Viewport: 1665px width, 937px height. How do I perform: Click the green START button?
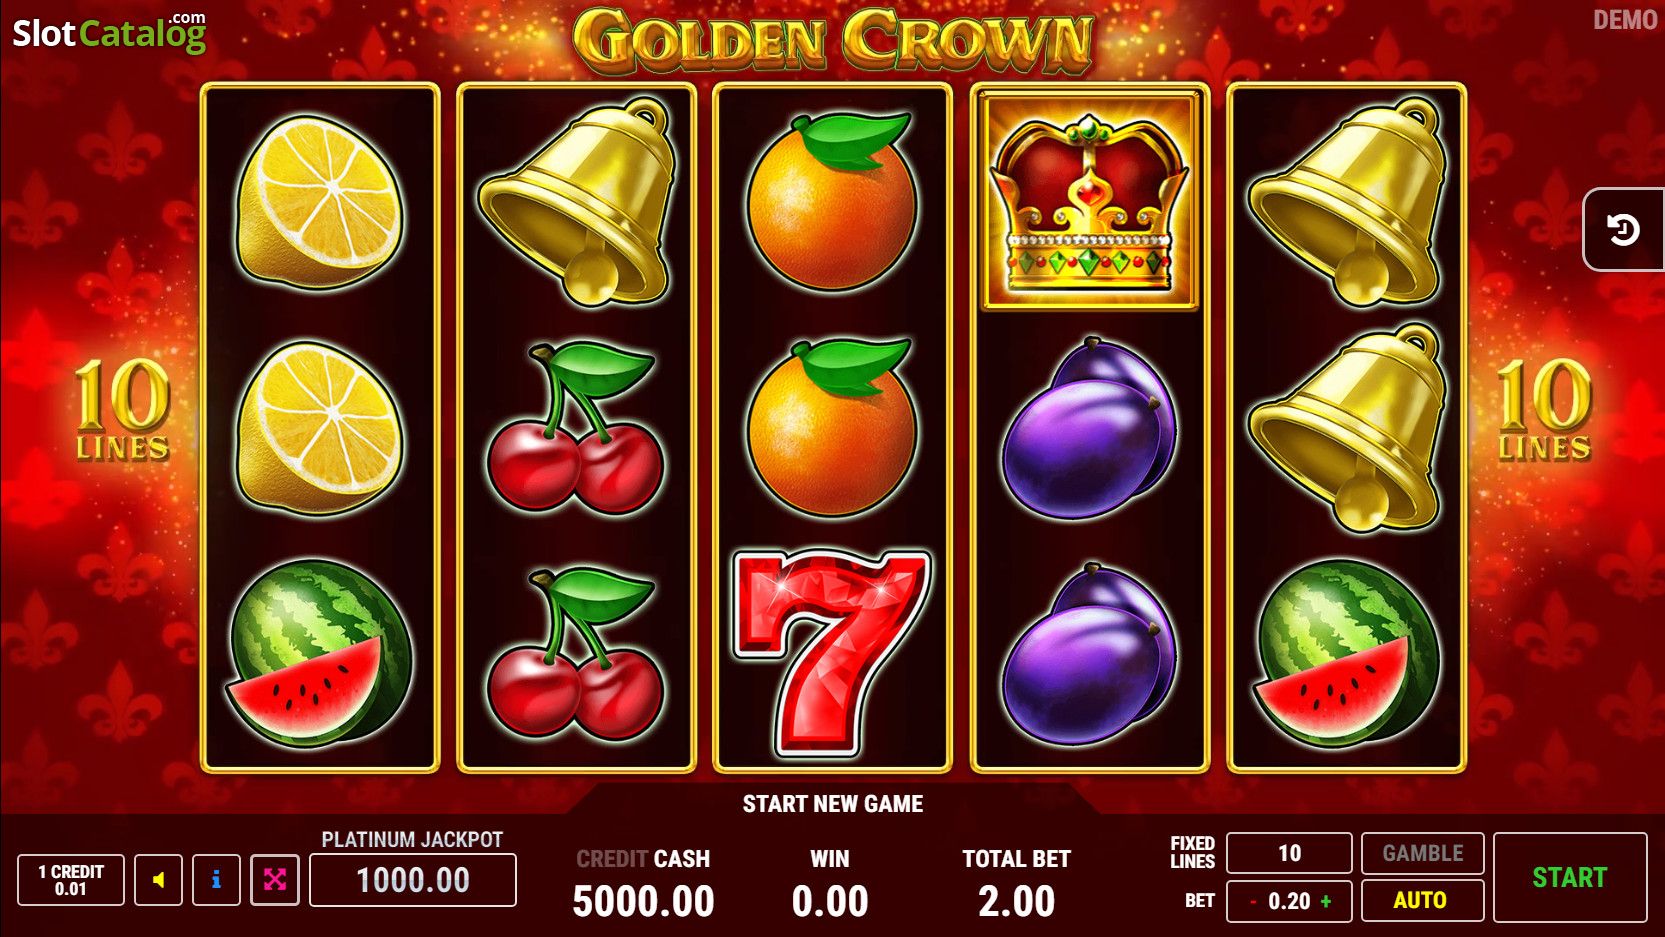point(1570,877)
